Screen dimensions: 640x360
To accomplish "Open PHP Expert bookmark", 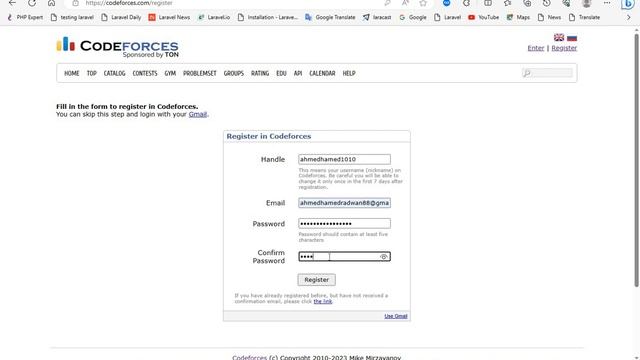I will (x=25, y=17).
